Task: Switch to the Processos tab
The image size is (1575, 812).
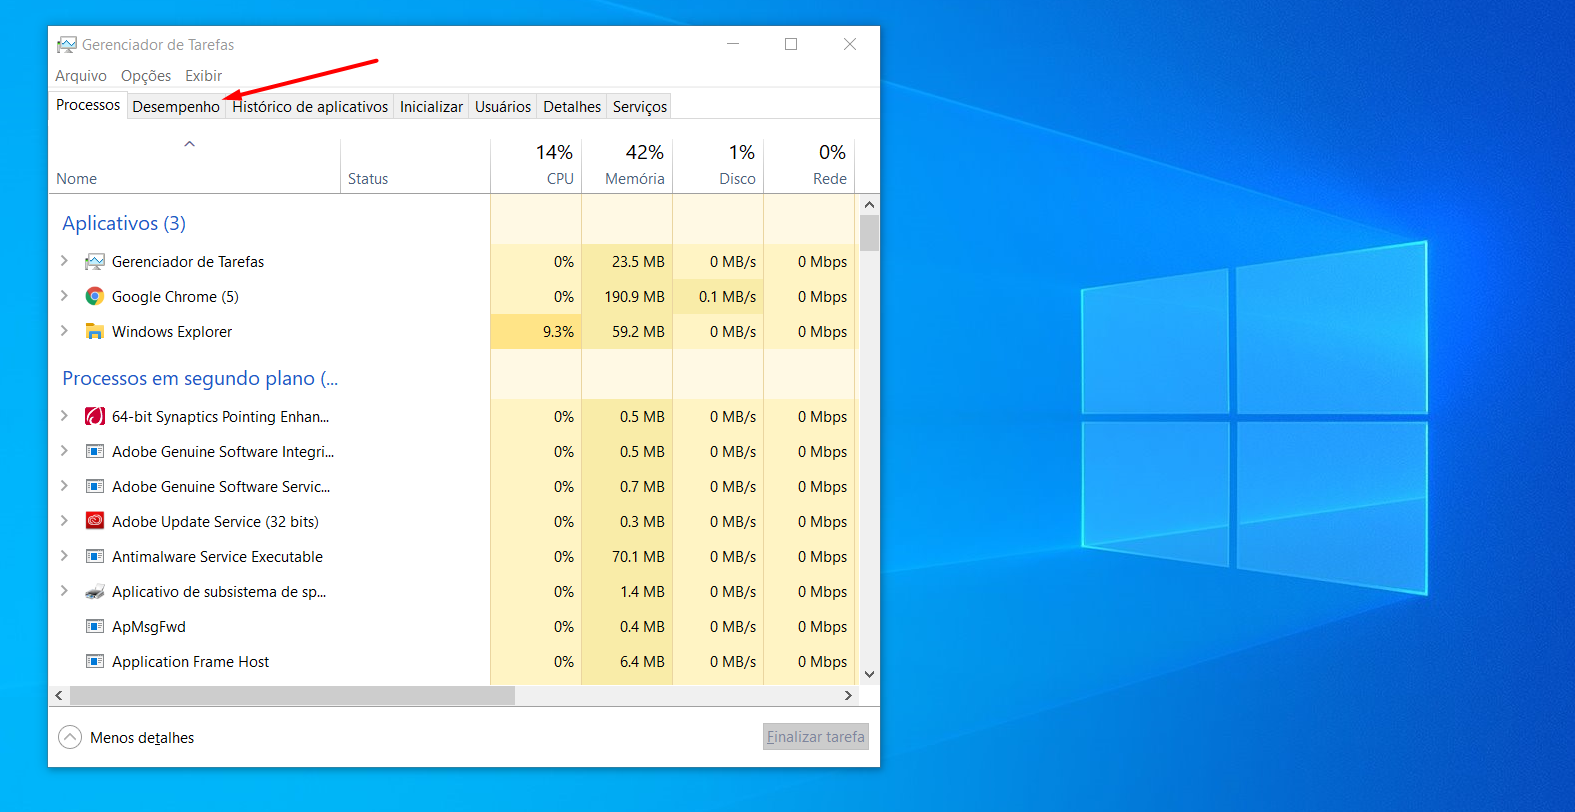Action: click(x=88, y=105)
